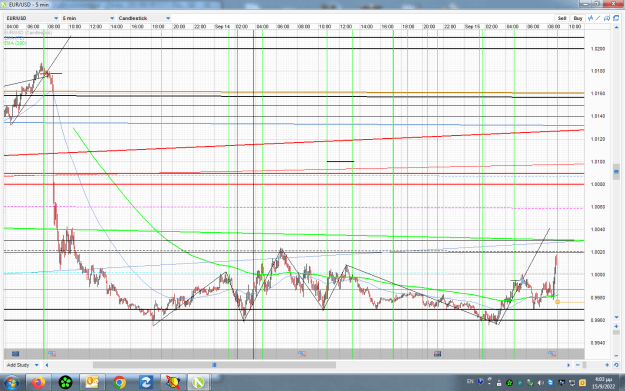Click the detach chart window icon

click(616, 18)
